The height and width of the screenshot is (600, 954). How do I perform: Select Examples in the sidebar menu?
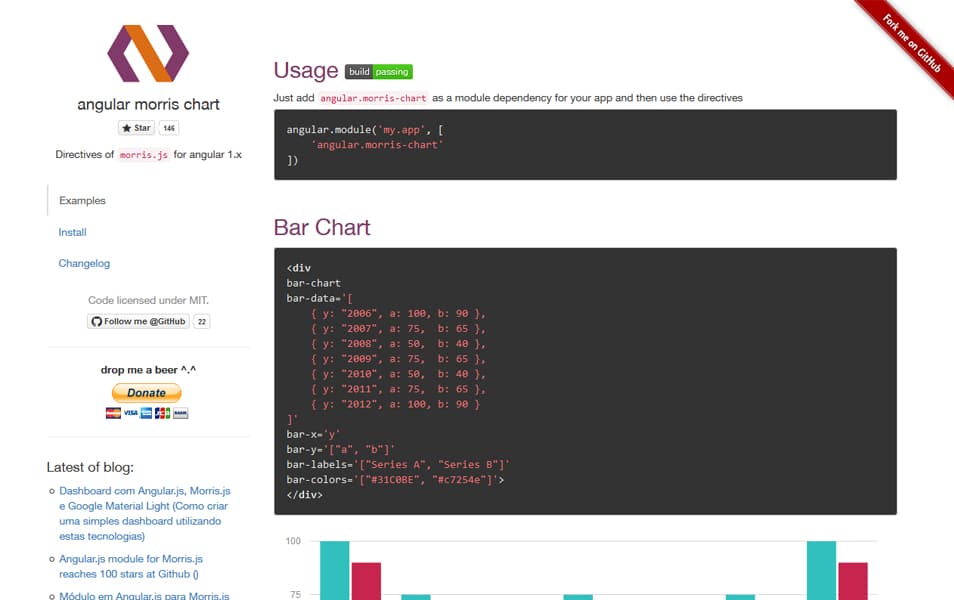[82, 200]
